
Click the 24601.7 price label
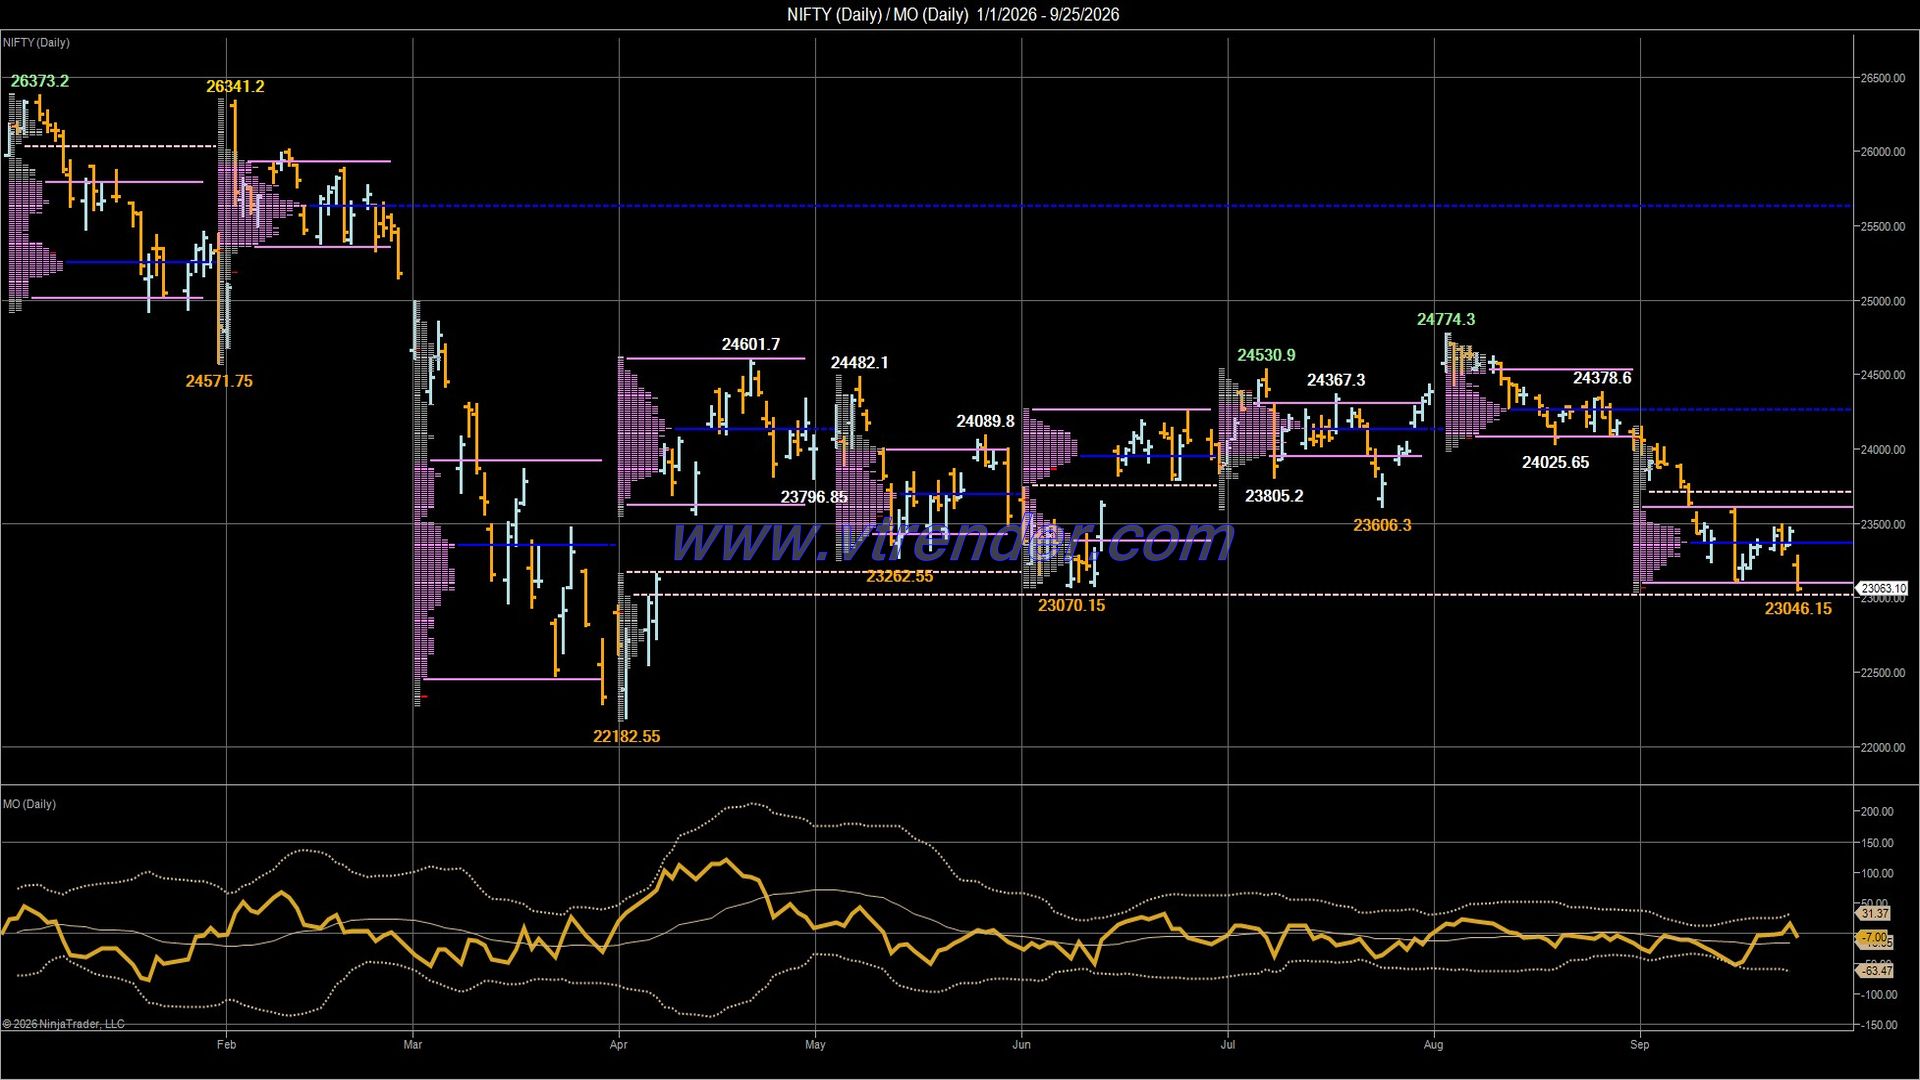pos(750,344)
